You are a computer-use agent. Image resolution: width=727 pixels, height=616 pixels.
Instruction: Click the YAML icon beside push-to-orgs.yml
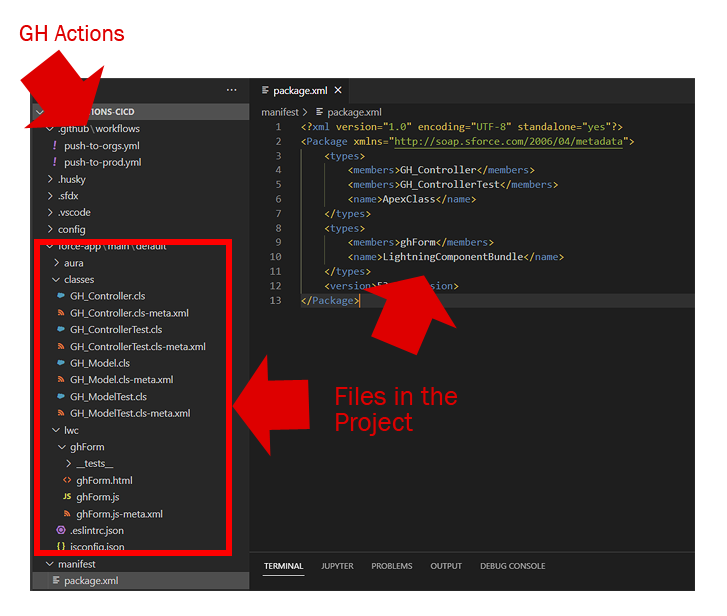(55, 146)
